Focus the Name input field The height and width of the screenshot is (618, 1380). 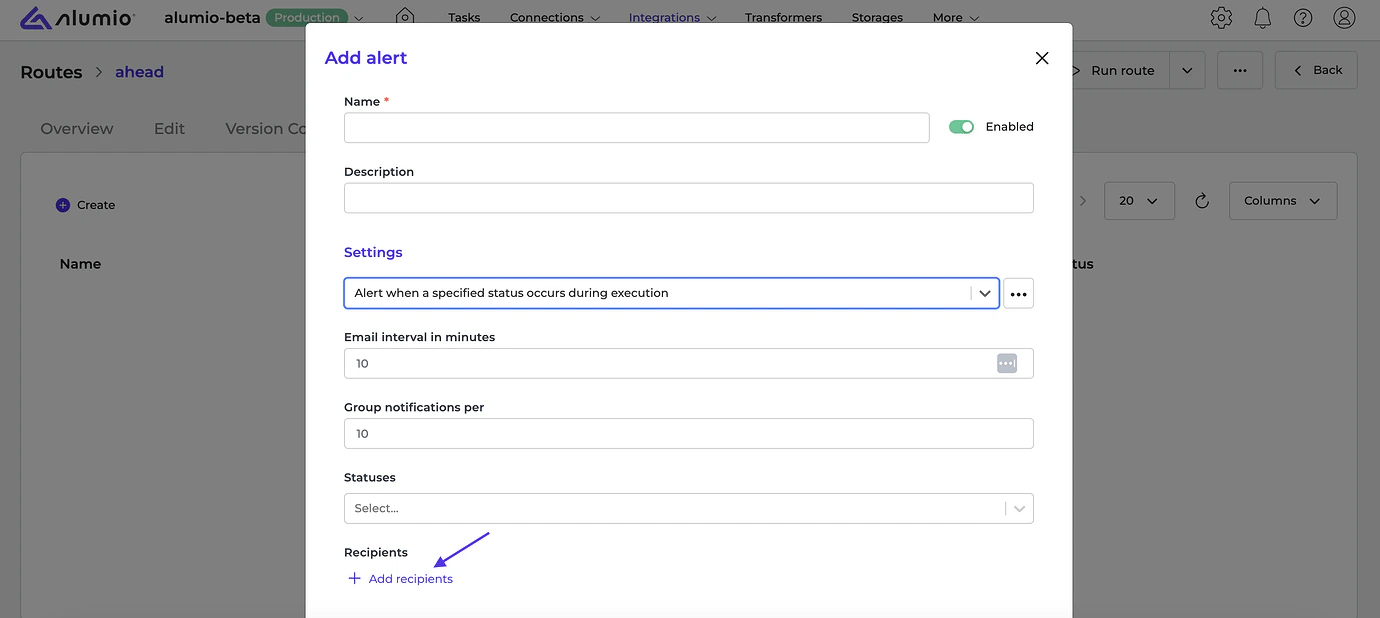[x=637, y=127]
